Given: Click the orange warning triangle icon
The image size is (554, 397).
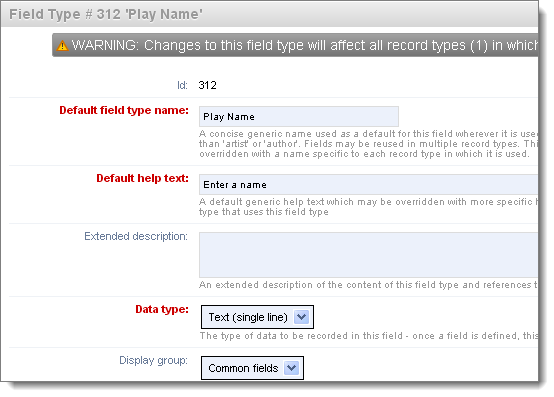Looking at the screenshot, I should 63,46.
